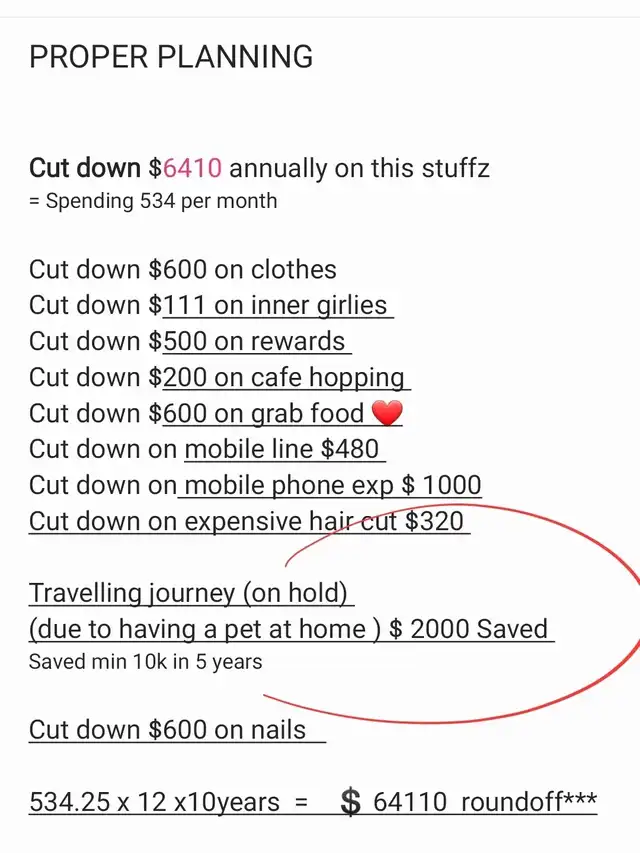The height and width of the screenshot is (853, 640).
Task: Click the 'Saved min 10k in 5 years' note
Action: coord(145,661)
